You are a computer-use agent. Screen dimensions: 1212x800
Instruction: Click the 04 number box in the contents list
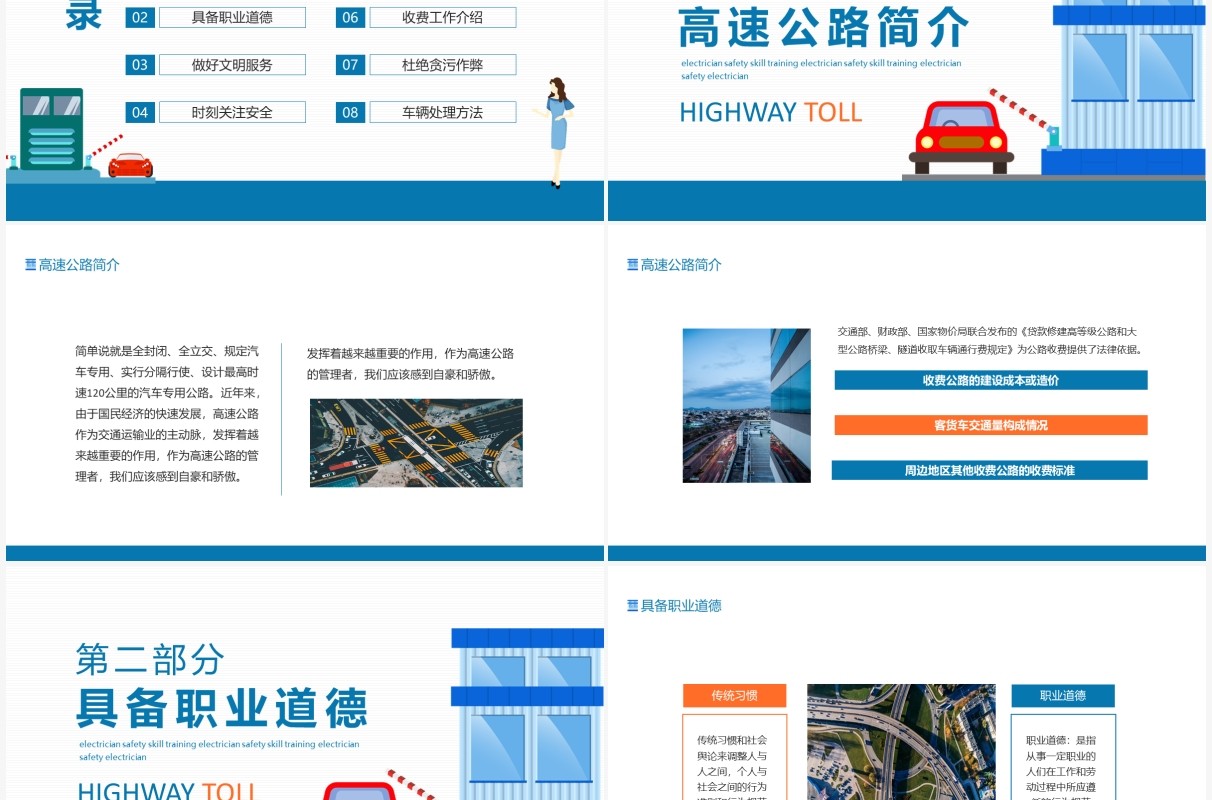point(140,112)
